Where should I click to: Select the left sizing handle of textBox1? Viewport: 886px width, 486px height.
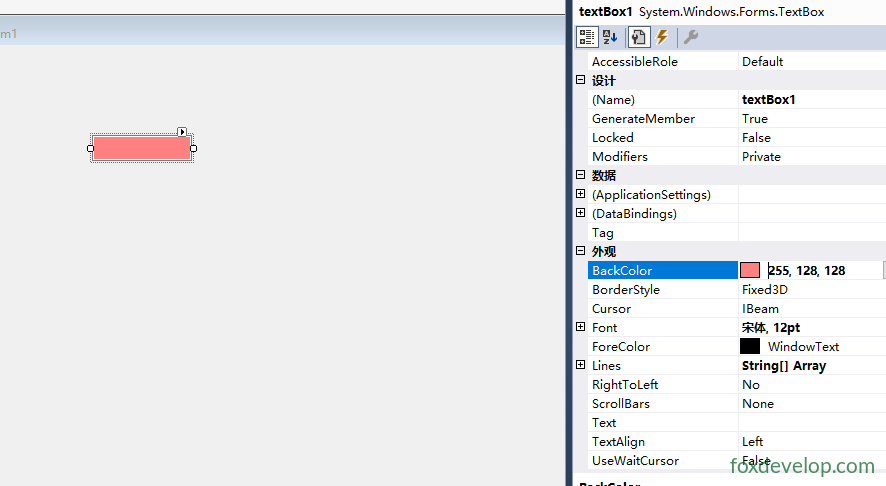point(90,149)
